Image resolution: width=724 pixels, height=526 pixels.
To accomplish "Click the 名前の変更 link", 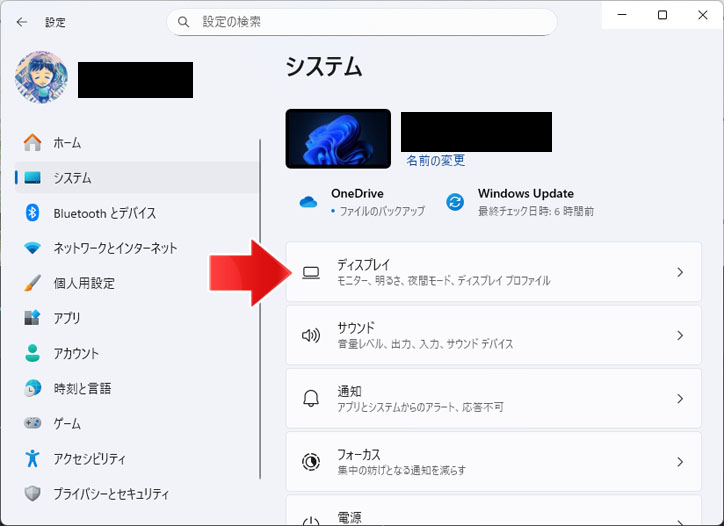I will pos(435,160).
